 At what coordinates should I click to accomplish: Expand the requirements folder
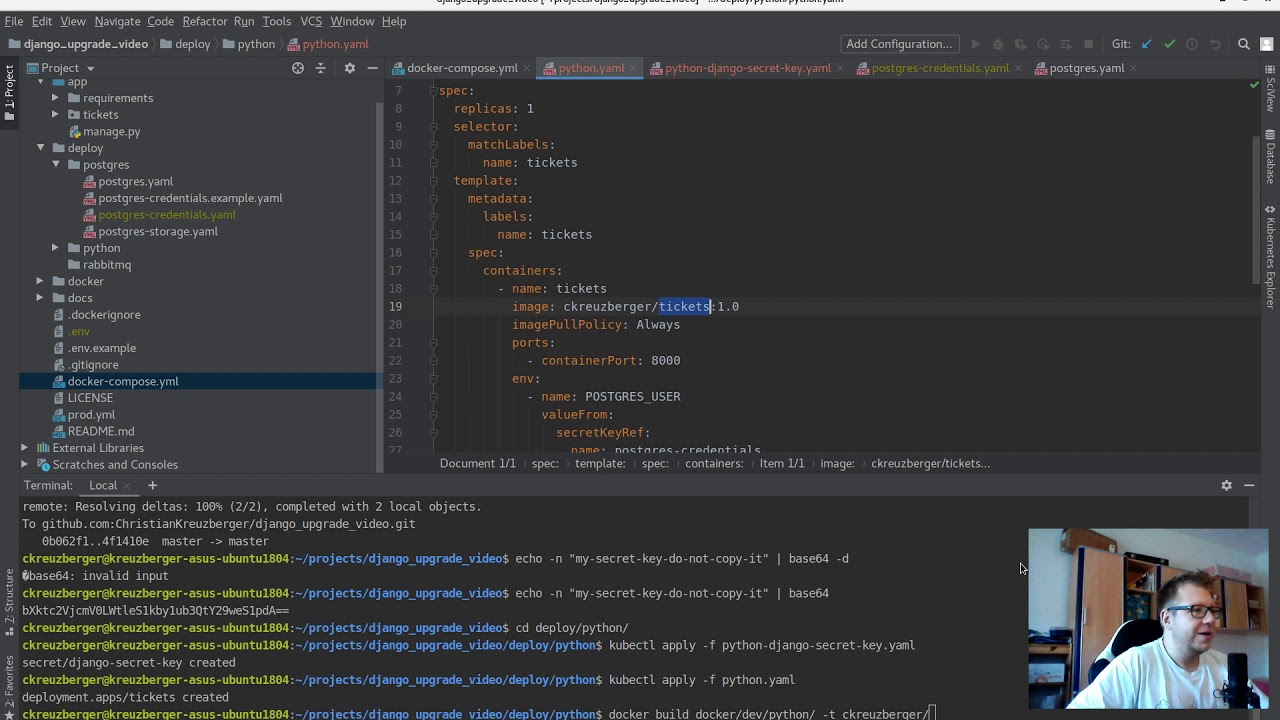pyautogui.click(x=55, y=98)
